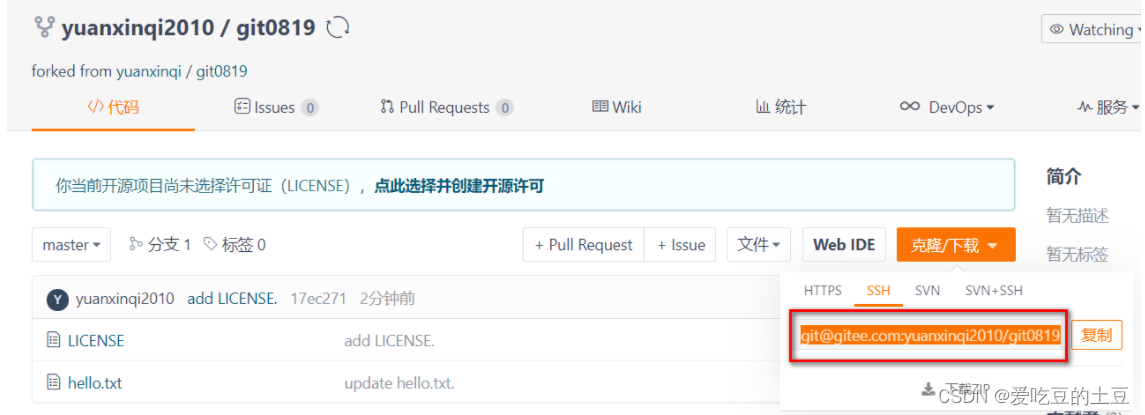Screen dimensions: 1145x415
Task: Open the LICENSE file
Action: 96,340
